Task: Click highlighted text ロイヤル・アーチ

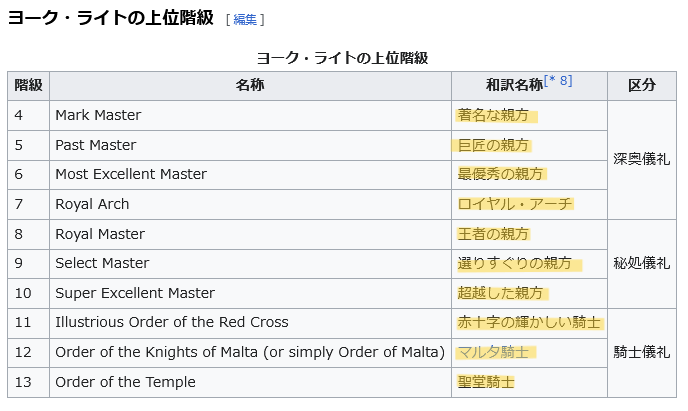Action: click(x=515, y=204)
